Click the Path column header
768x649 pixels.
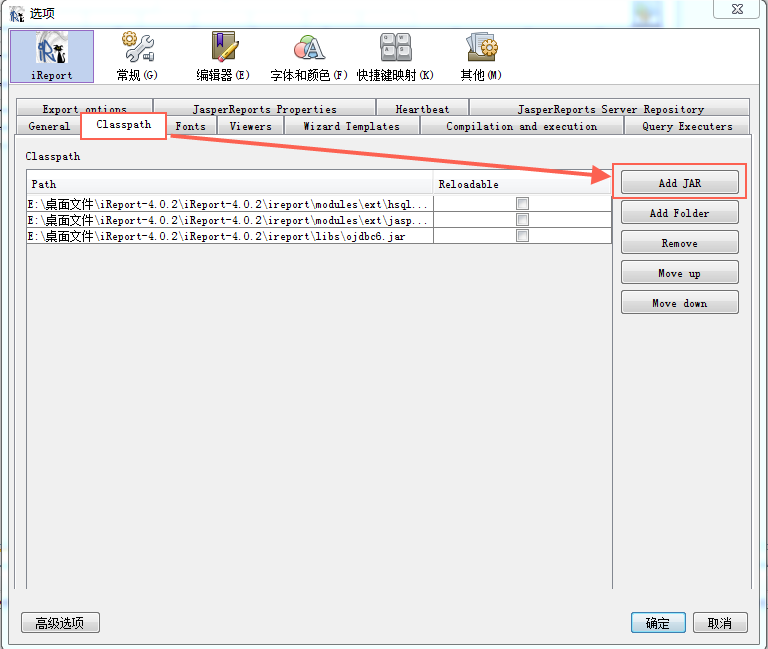pyautogui.click(x=230, y=184)
